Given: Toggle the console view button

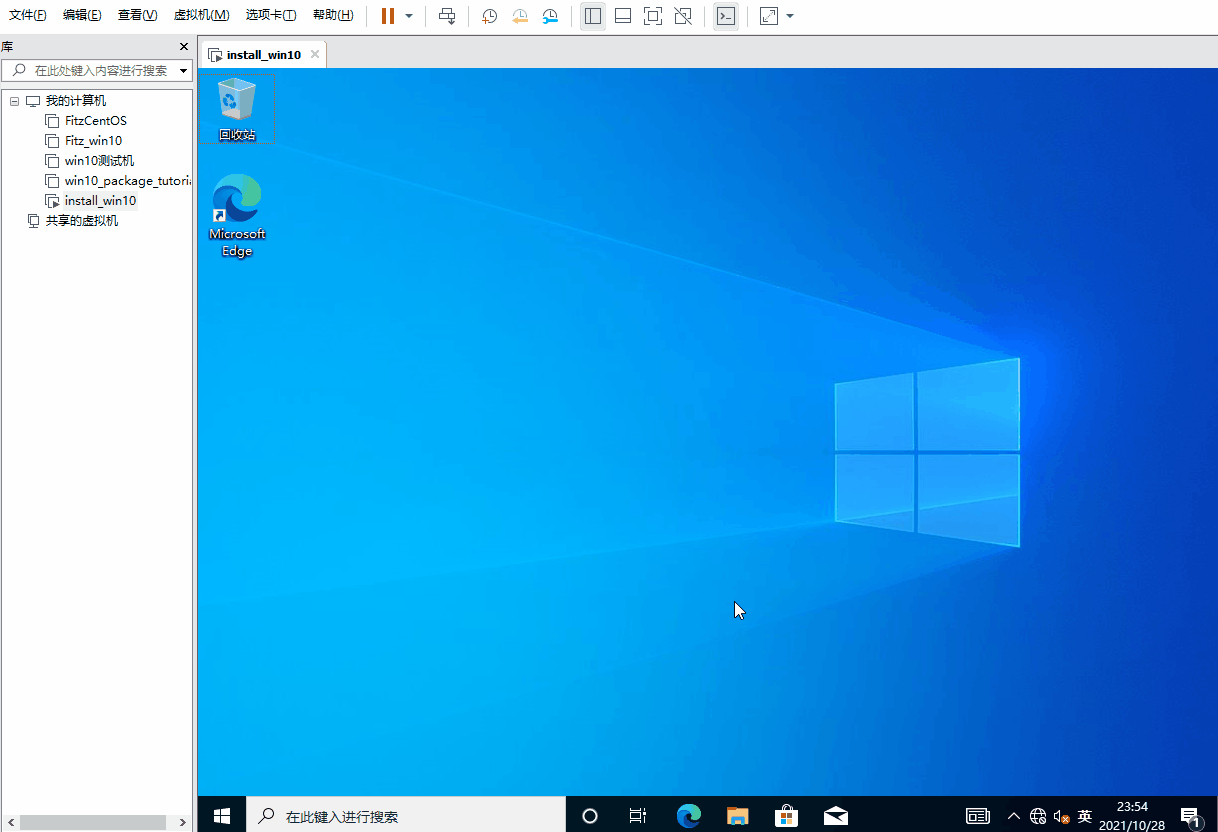Looking at the screenshot, I should click(x=726, y=16).
